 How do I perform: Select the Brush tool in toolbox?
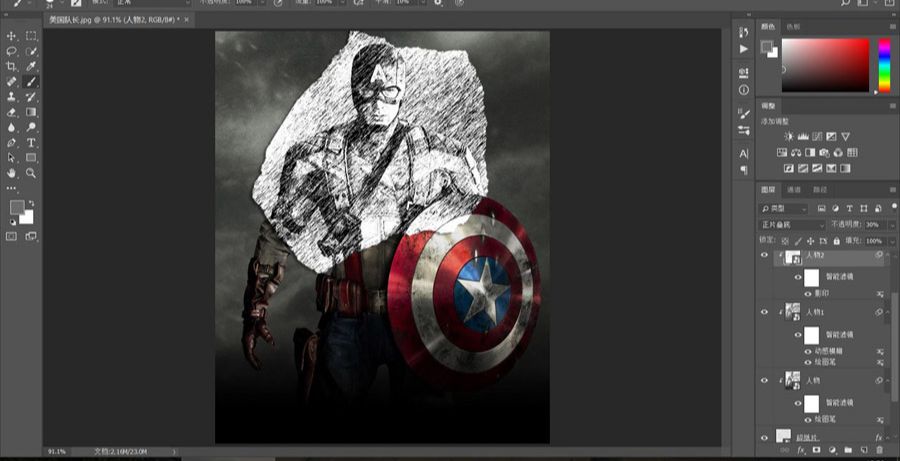click(31, 82)
